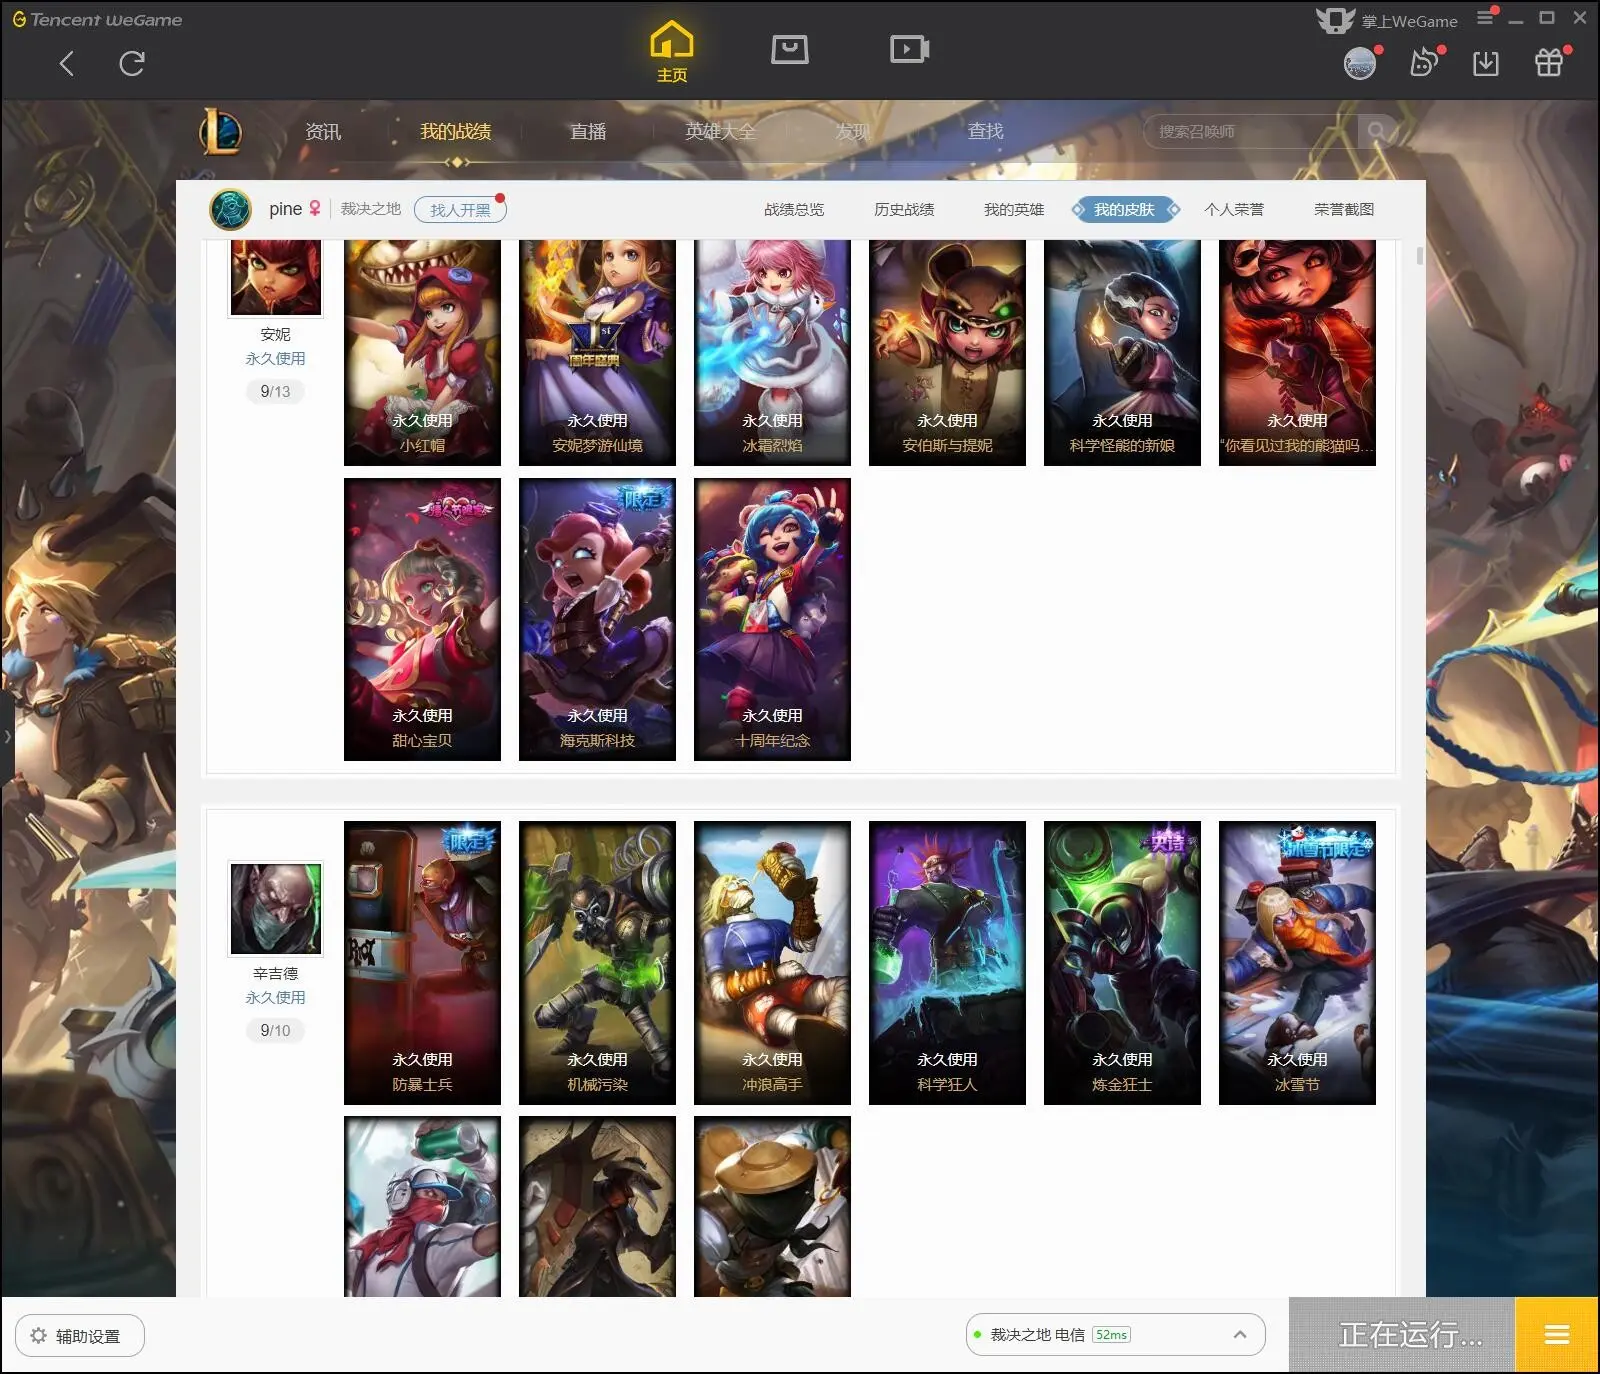
Task: Open the WeGame hamburger menu at top right
Action: coord(1485,18)
